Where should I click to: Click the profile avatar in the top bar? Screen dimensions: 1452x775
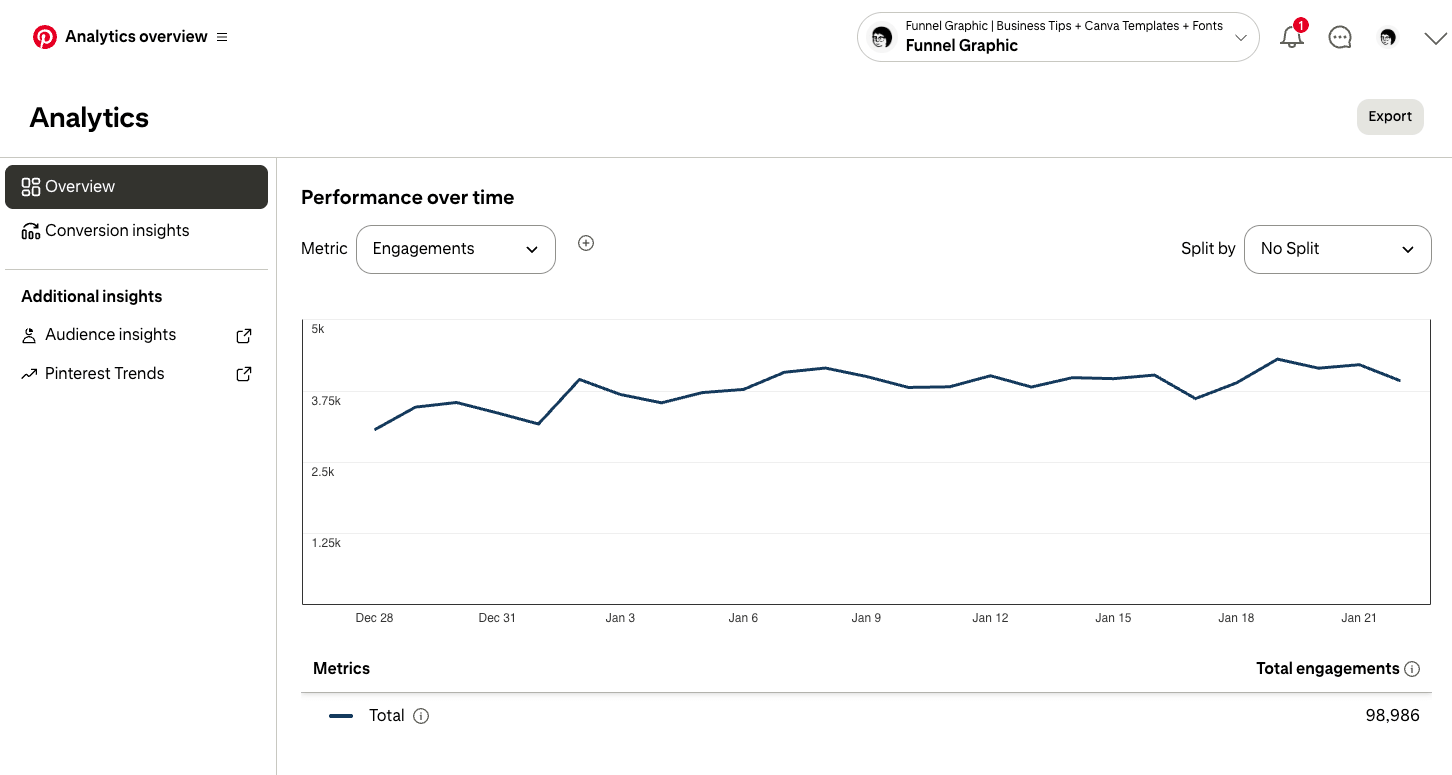pyautogui.click(x=1387, y=37)
